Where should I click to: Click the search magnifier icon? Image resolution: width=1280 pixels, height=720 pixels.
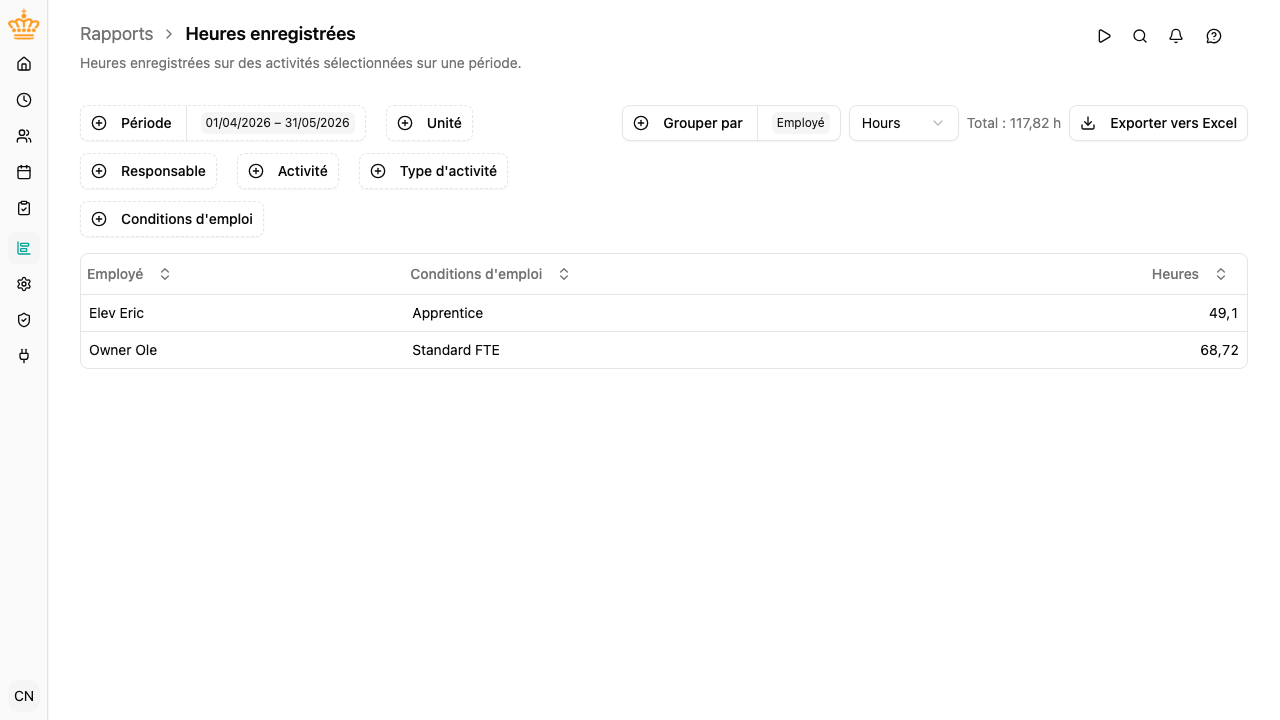1140,36
